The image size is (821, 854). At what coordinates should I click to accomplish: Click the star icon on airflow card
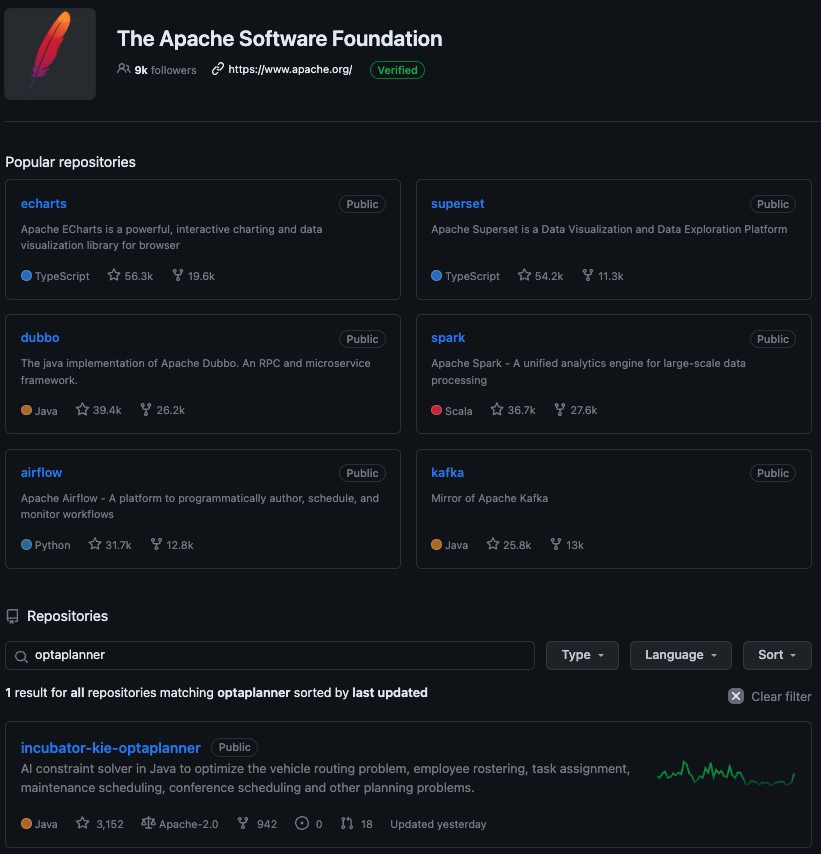coord(95,544)
